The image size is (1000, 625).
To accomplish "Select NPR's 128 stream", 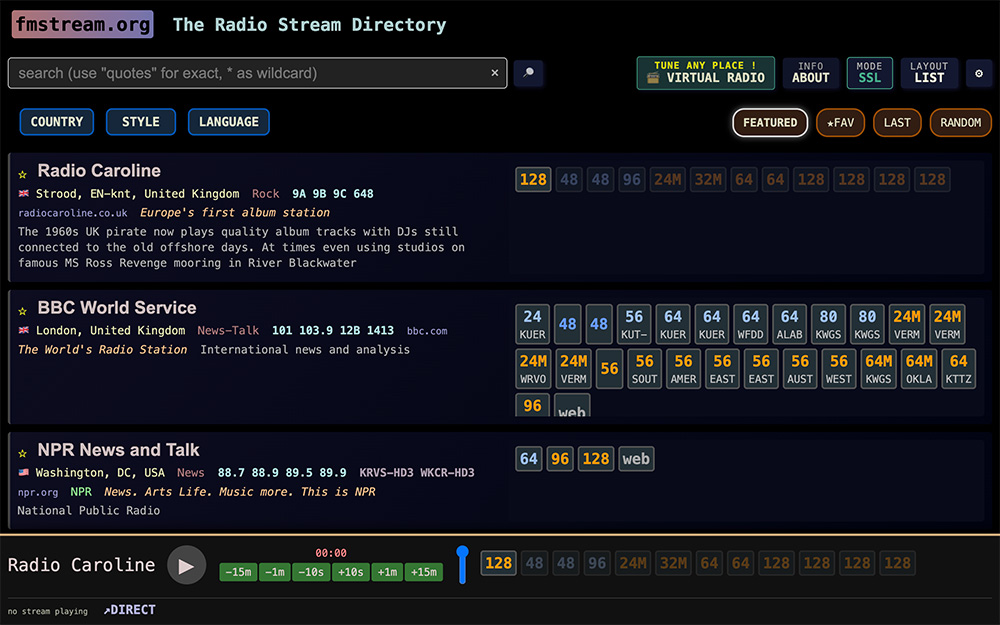I will 596,459.
